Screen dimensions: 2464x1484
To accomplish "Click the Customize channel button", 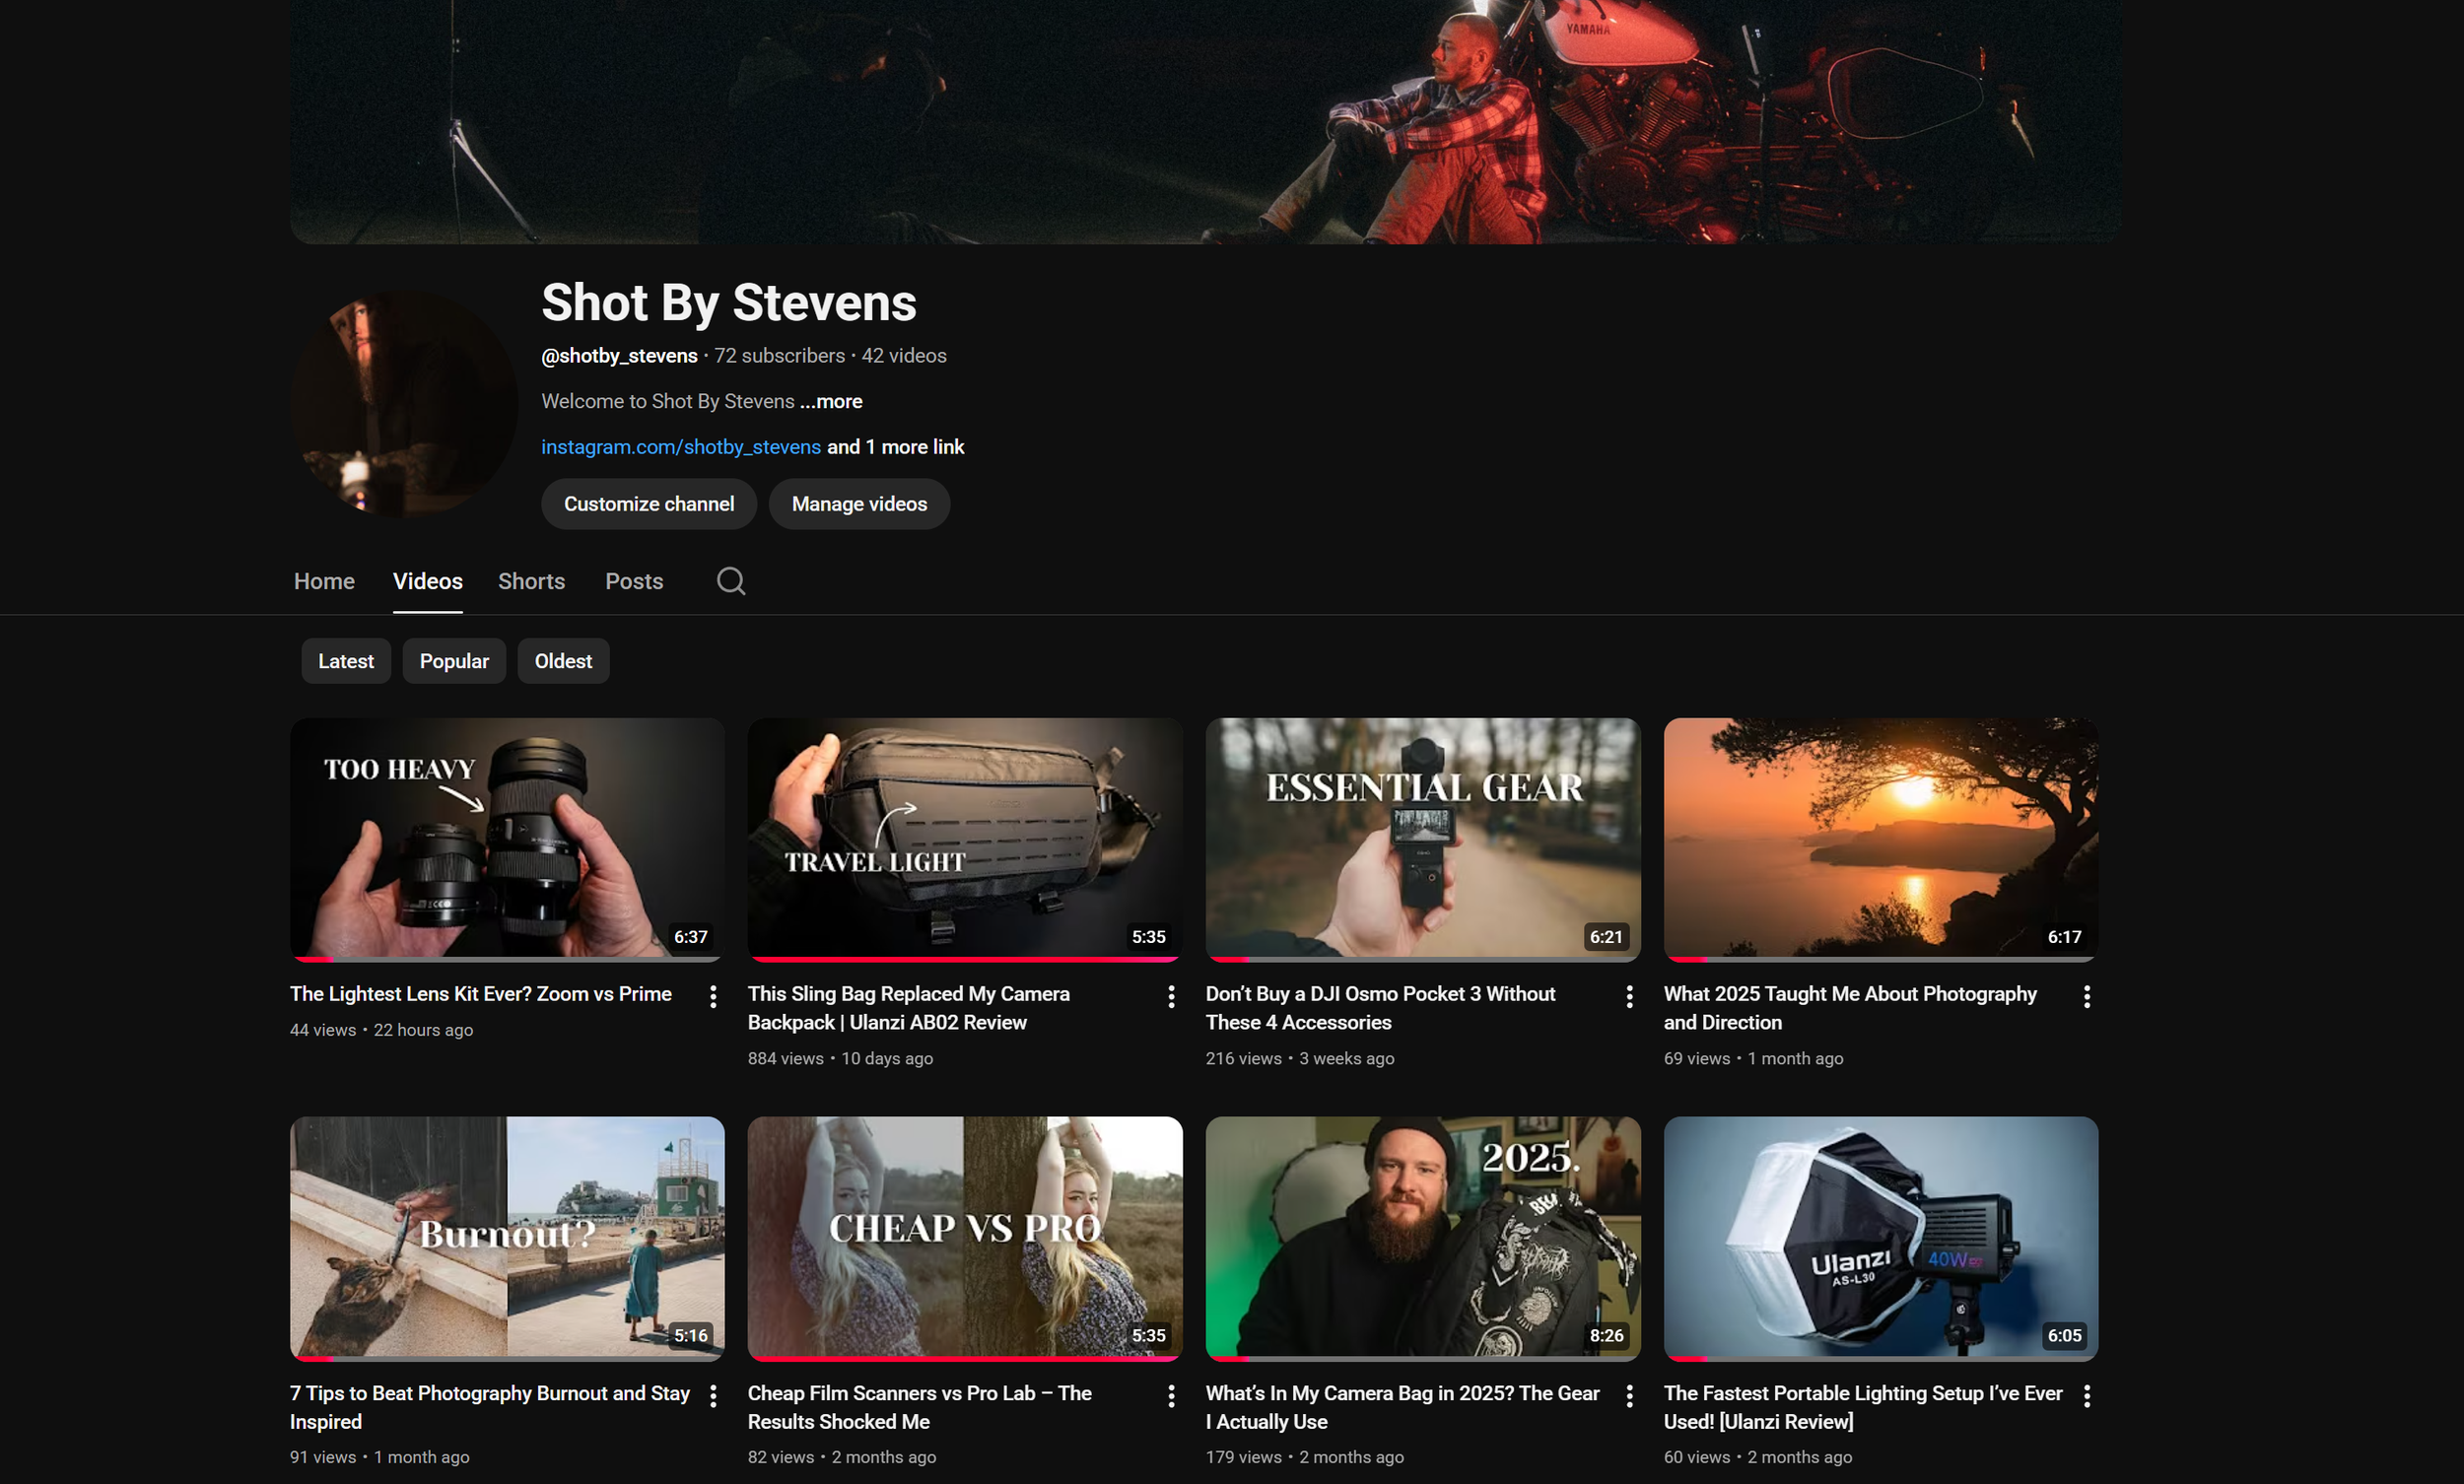I will (x=649, y=504).
